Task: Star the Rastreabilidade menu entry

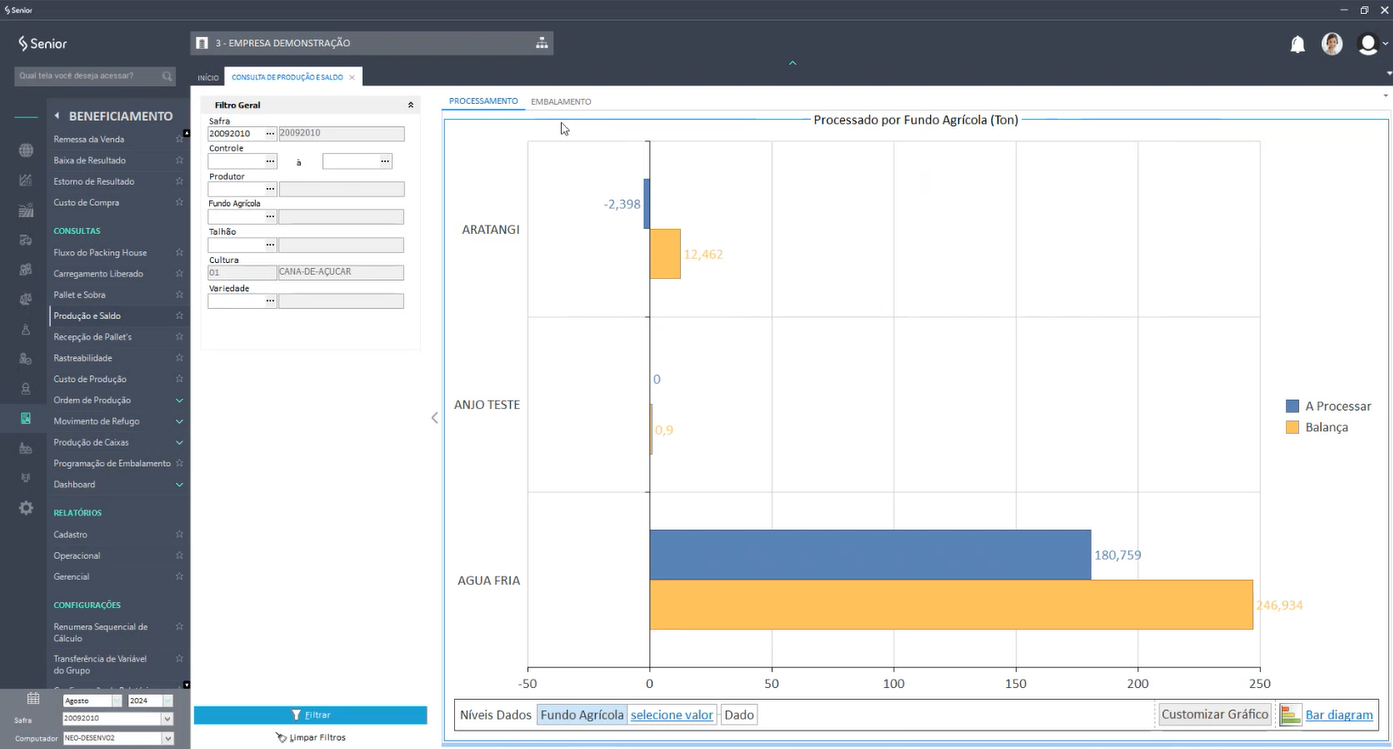Action: [x=179, y=358]
